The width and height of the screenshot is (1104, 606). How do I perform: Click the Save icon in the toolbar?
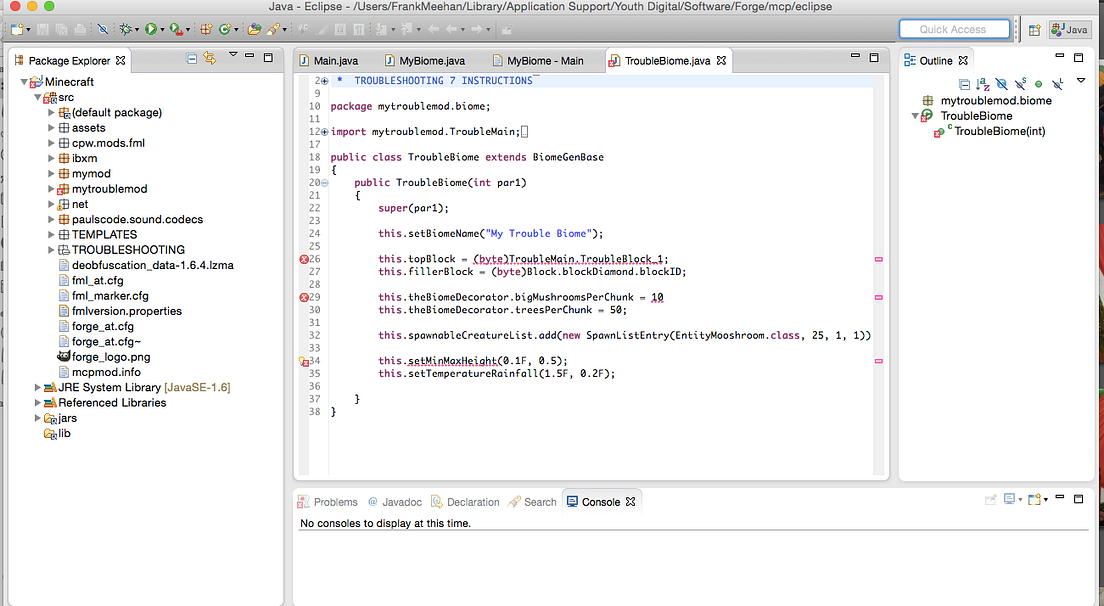click(x=41, y=29)
